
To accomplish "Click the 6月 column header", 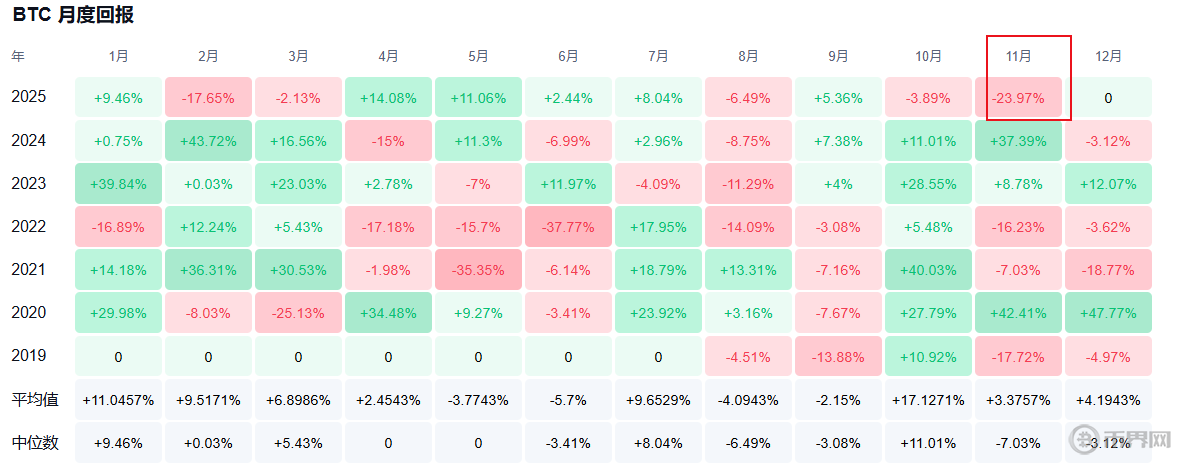I will (x=568, y=56).
